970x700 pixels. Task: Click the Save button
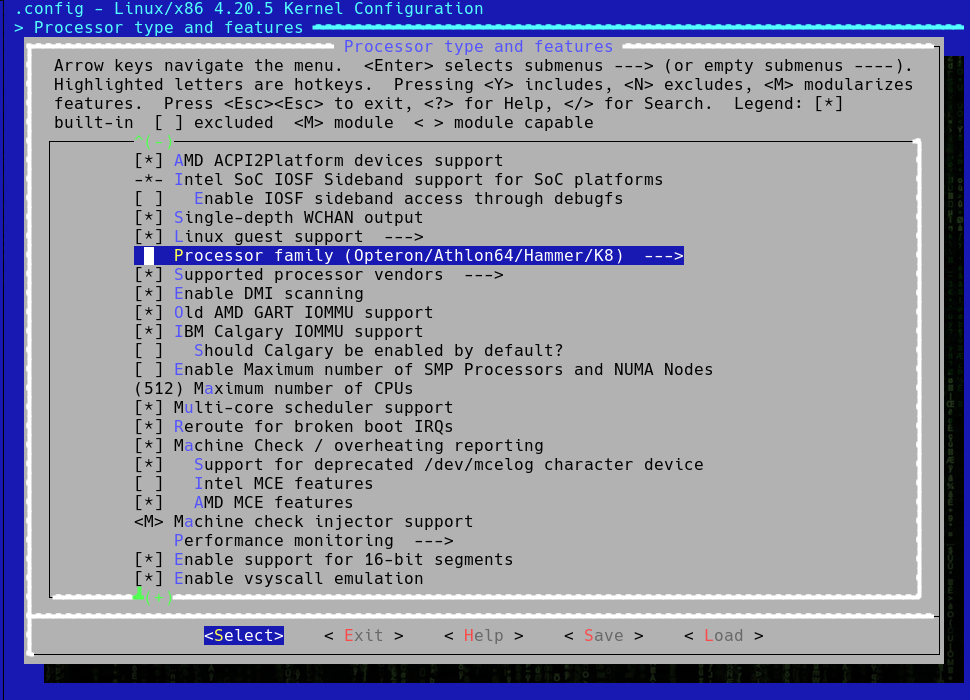pyautogui.click(x=603, y=635)
